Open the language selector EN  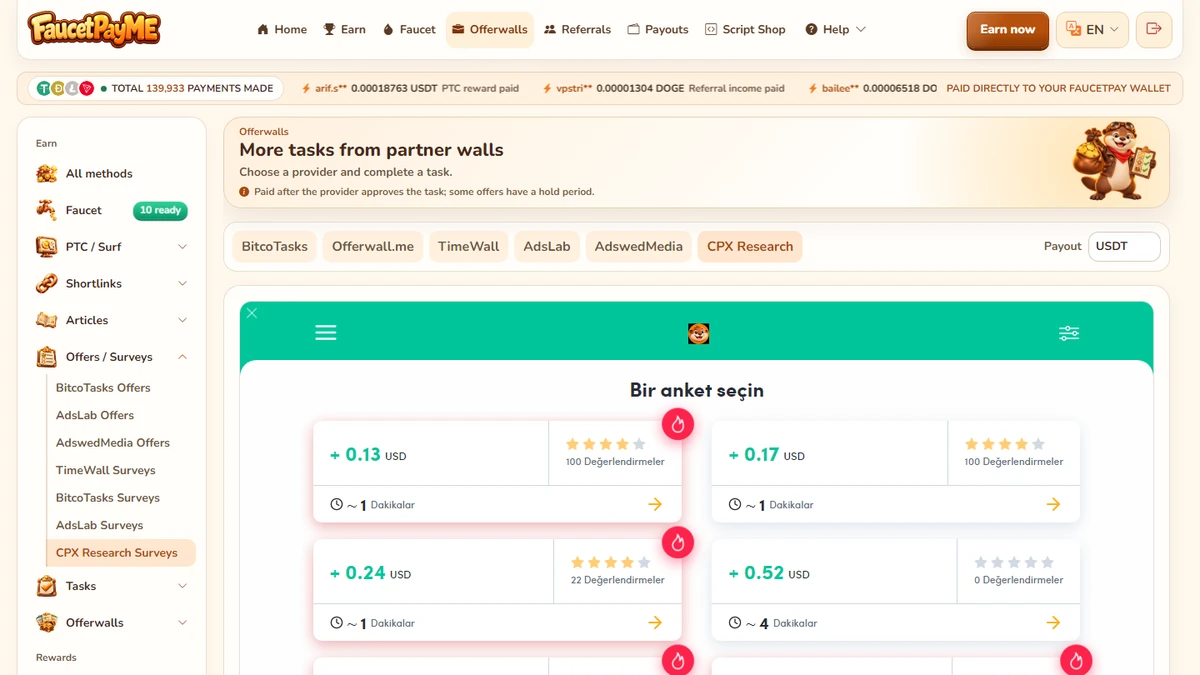pyautogui.click(x=1092, y=30)
